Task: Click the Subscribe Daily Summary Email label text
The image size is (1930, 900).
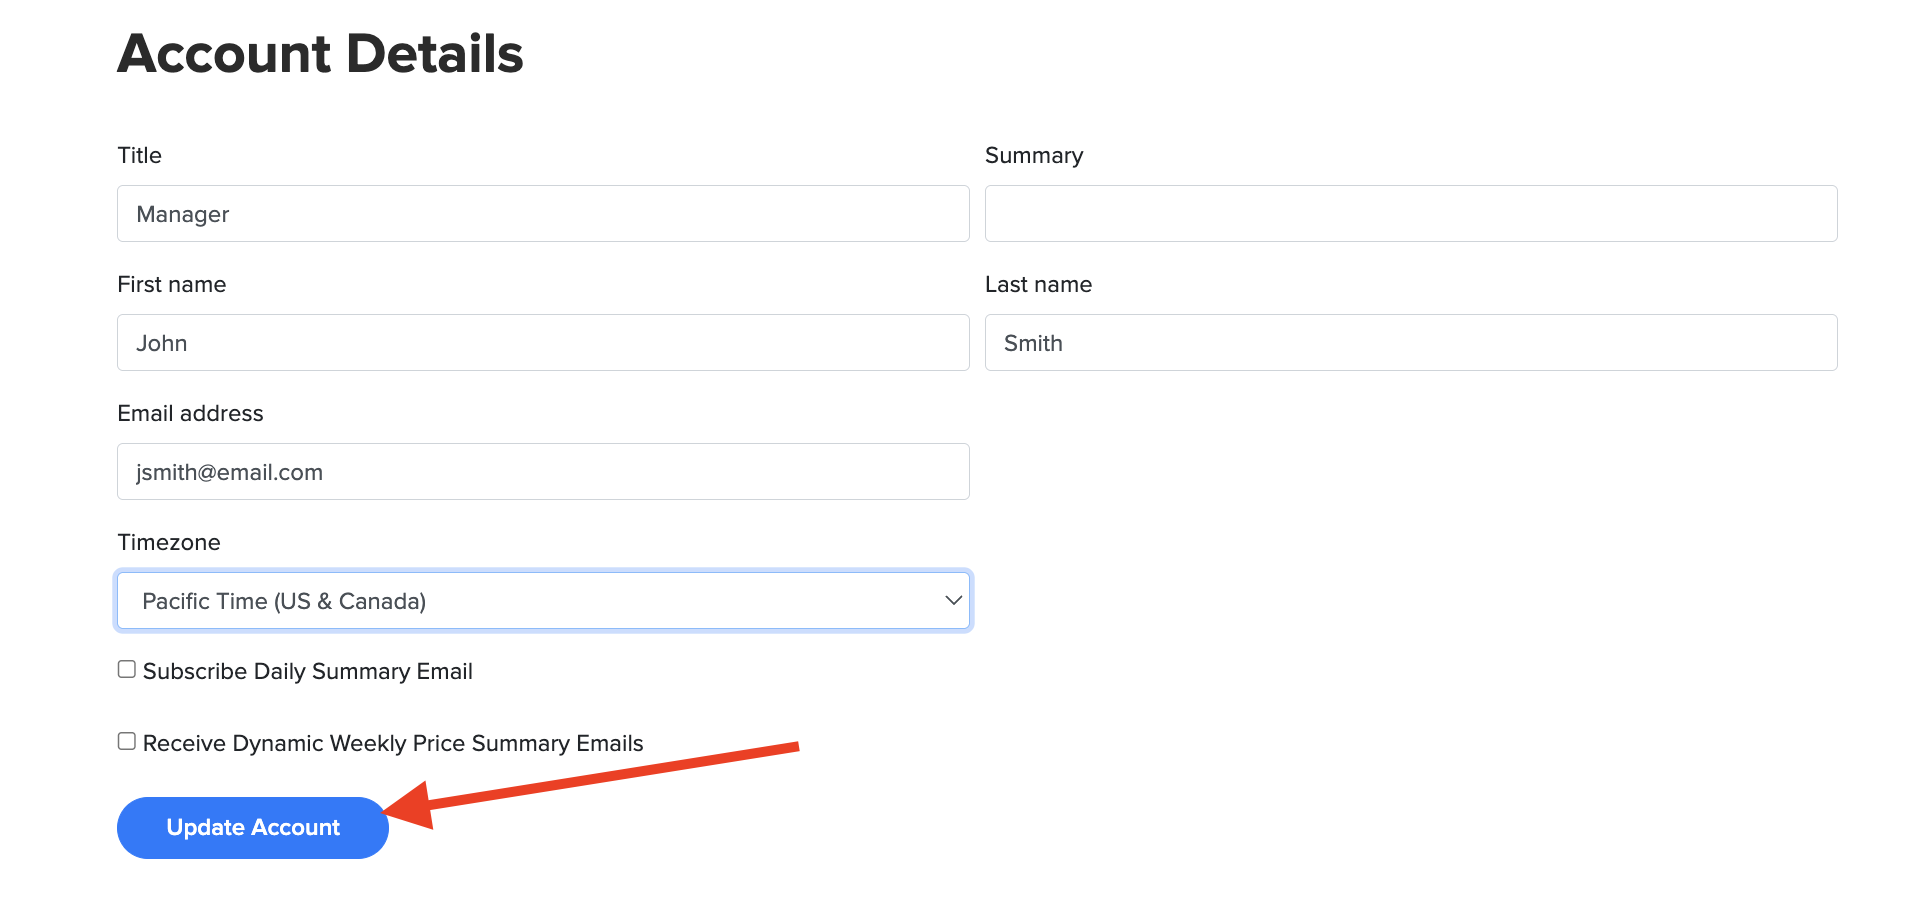Action: tap(307, 672)
